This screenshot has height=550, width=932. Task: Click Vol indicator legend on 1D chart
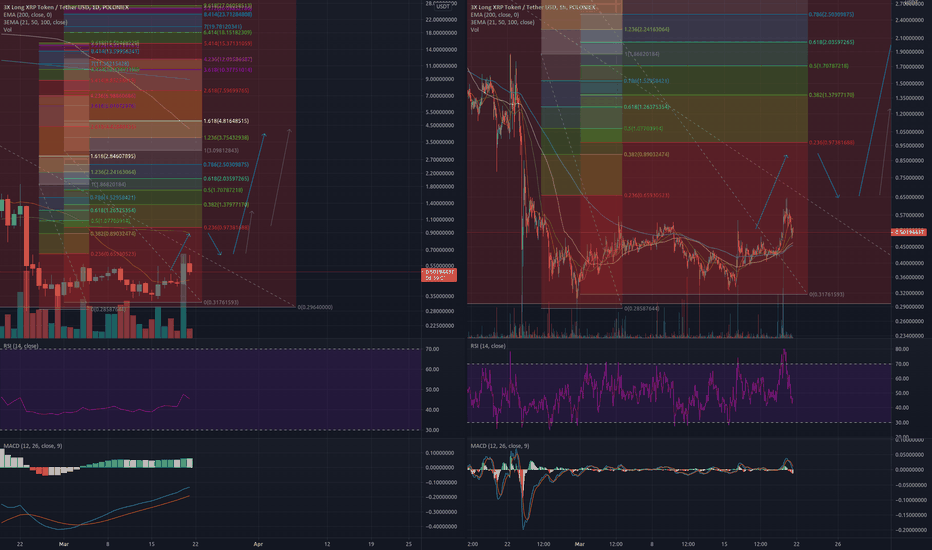pos(7,30)
